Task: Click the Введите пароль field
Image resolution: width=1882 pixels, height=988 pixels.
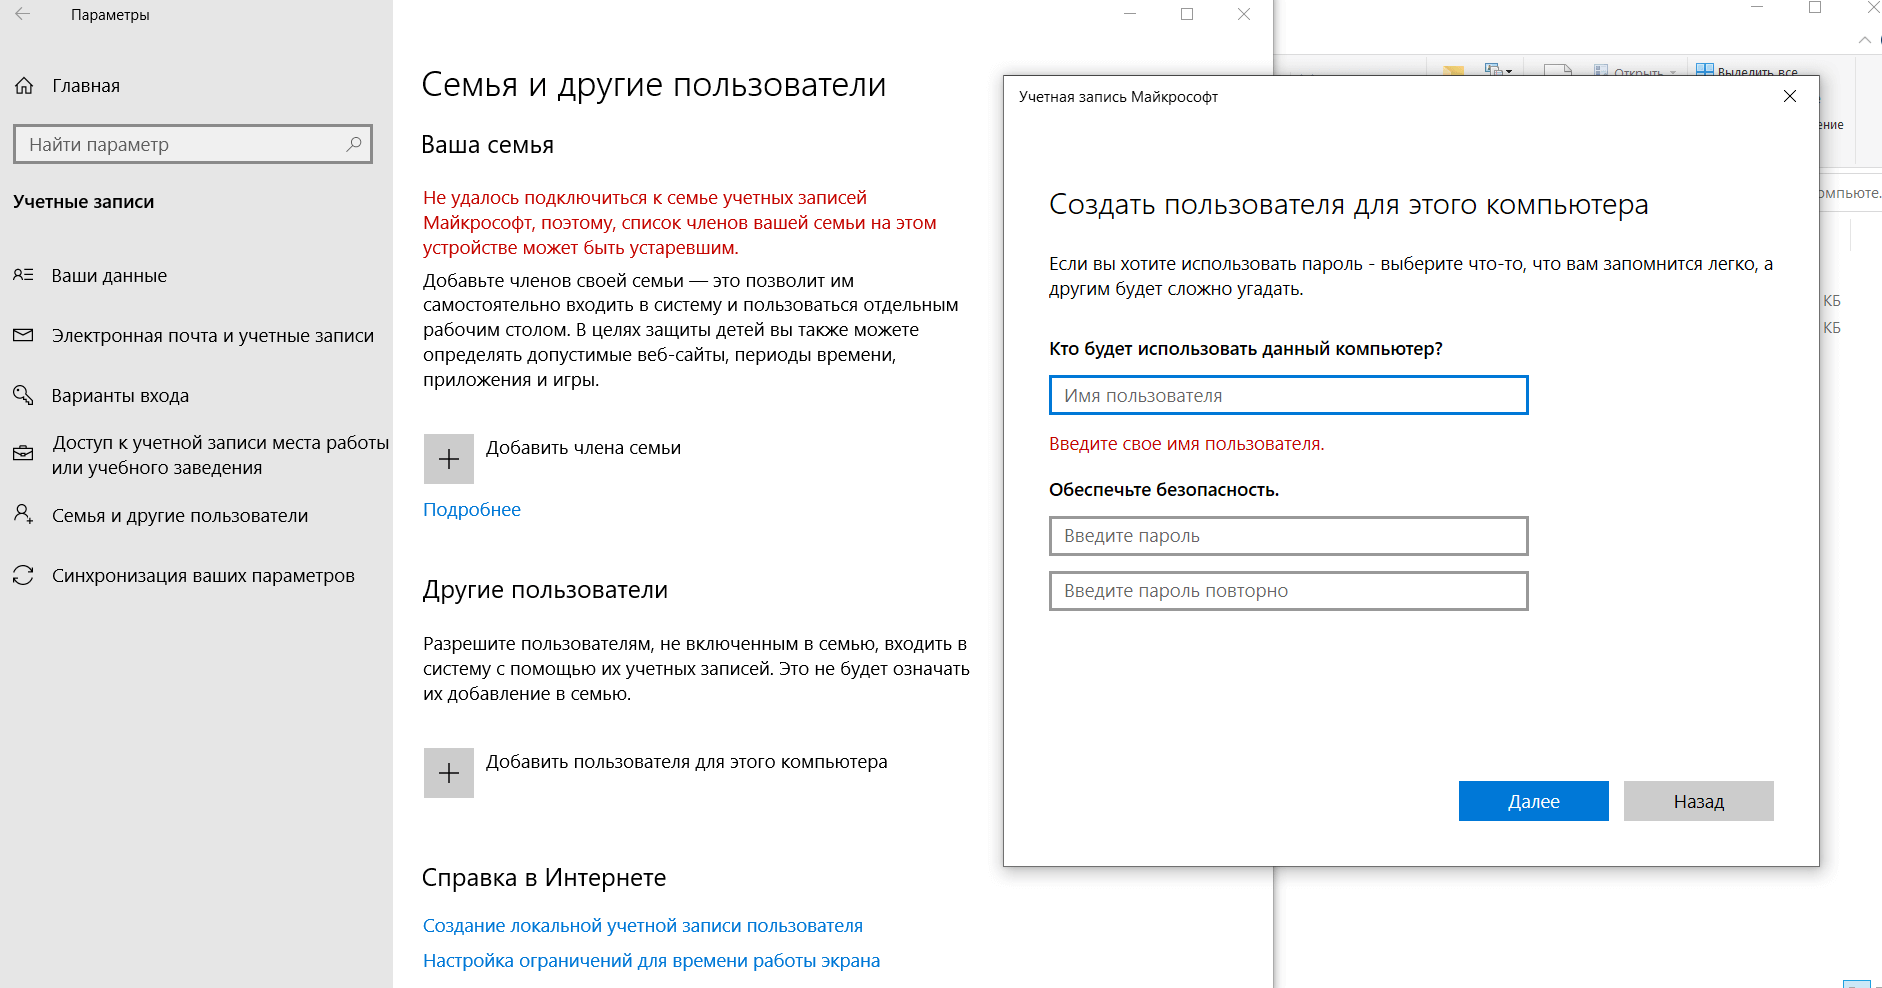Action: pos(1288,536)
